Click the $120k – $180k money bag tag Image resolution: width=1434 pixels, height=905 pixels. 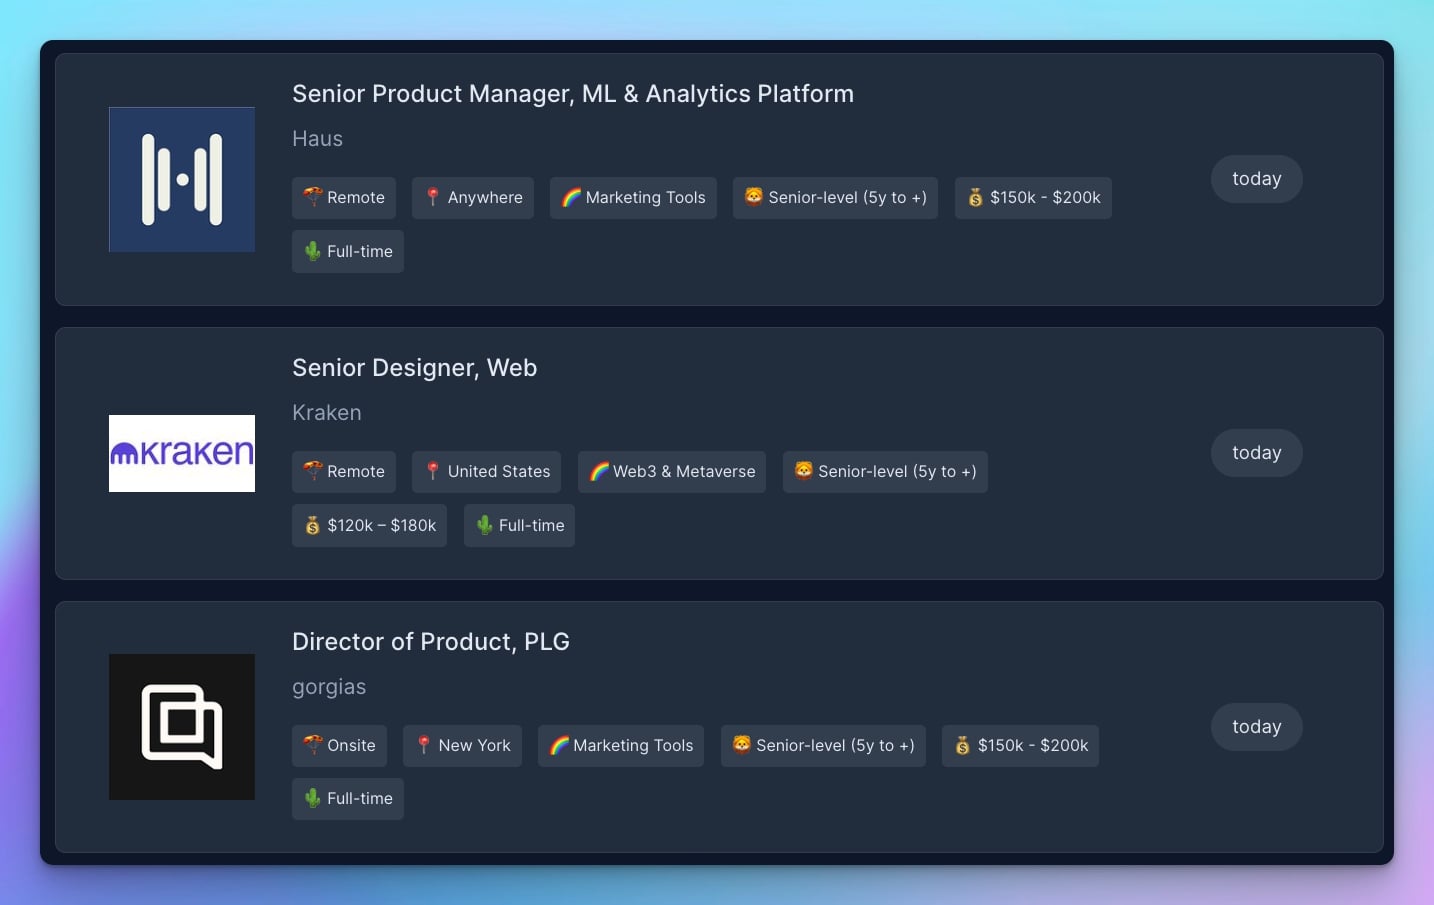(369, 526)
